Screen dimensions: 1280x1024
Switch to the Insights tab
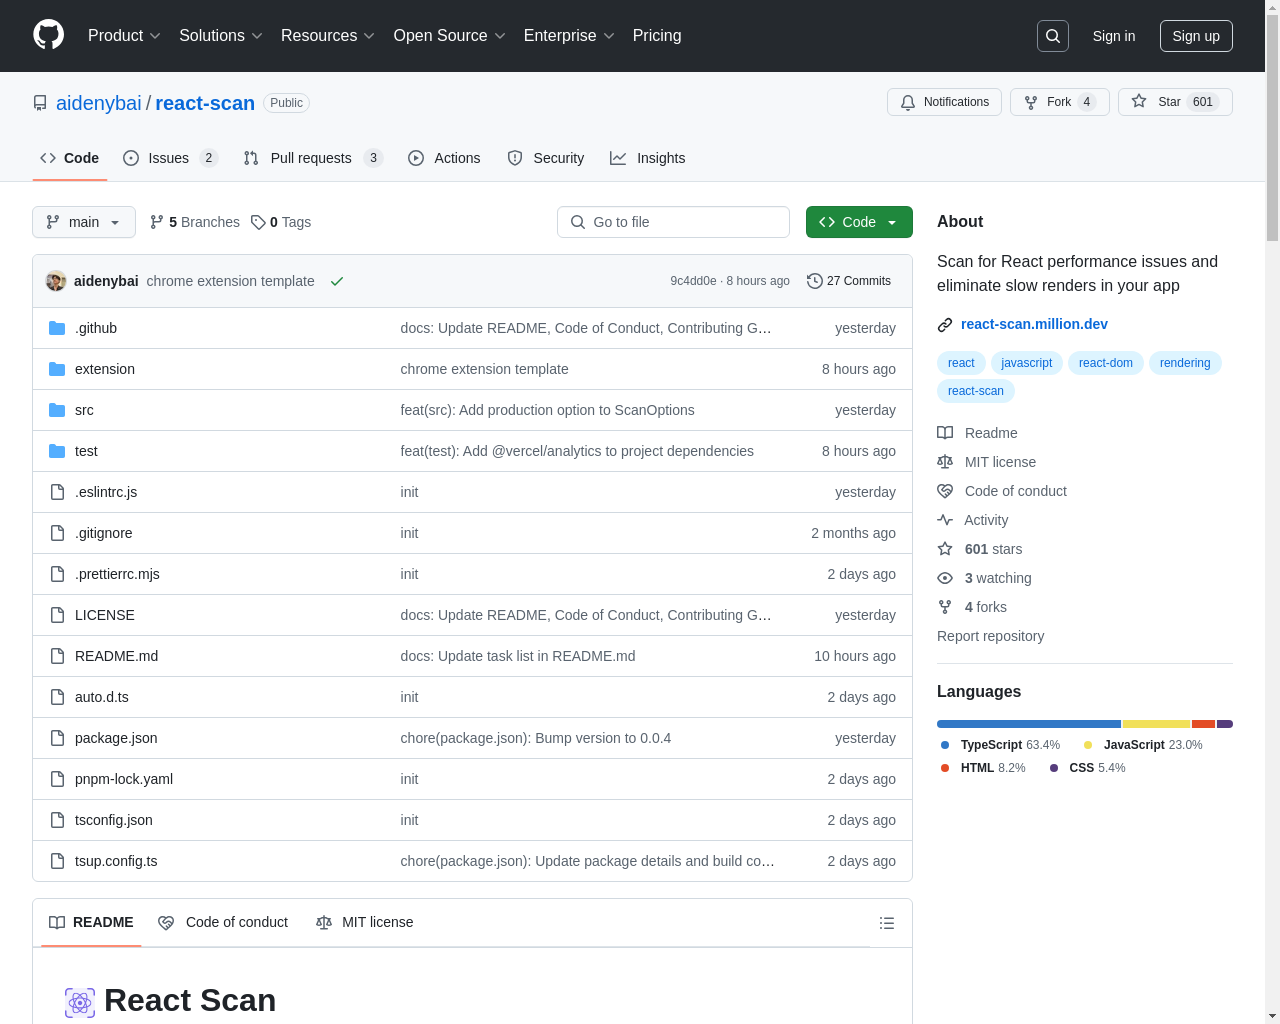(648, 158)
